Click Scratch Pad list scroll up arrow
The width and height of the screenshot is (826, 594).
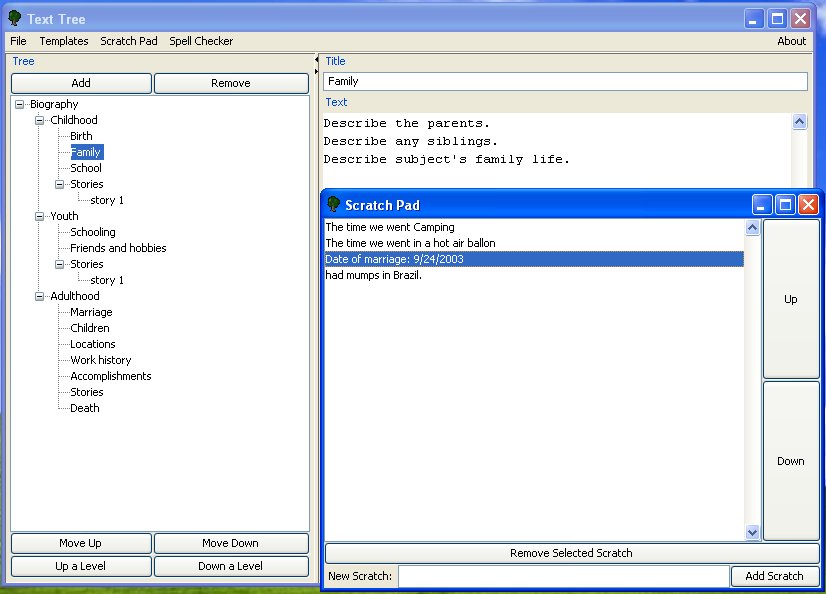[x=752, y=227]
